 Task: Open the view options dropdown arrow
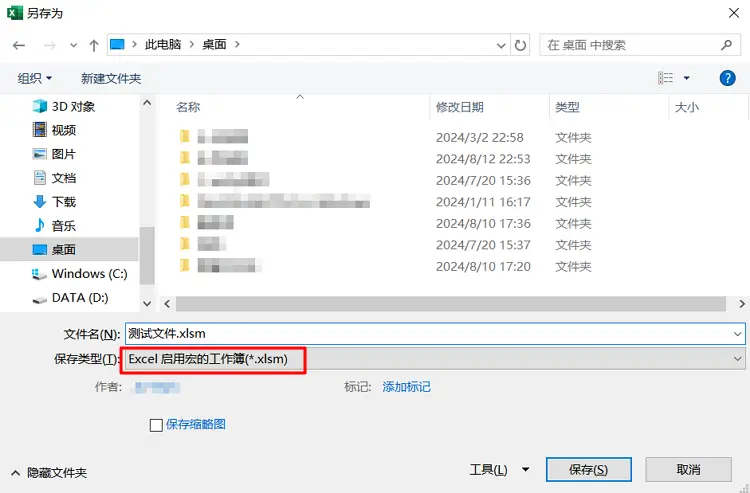pos(686,78)
